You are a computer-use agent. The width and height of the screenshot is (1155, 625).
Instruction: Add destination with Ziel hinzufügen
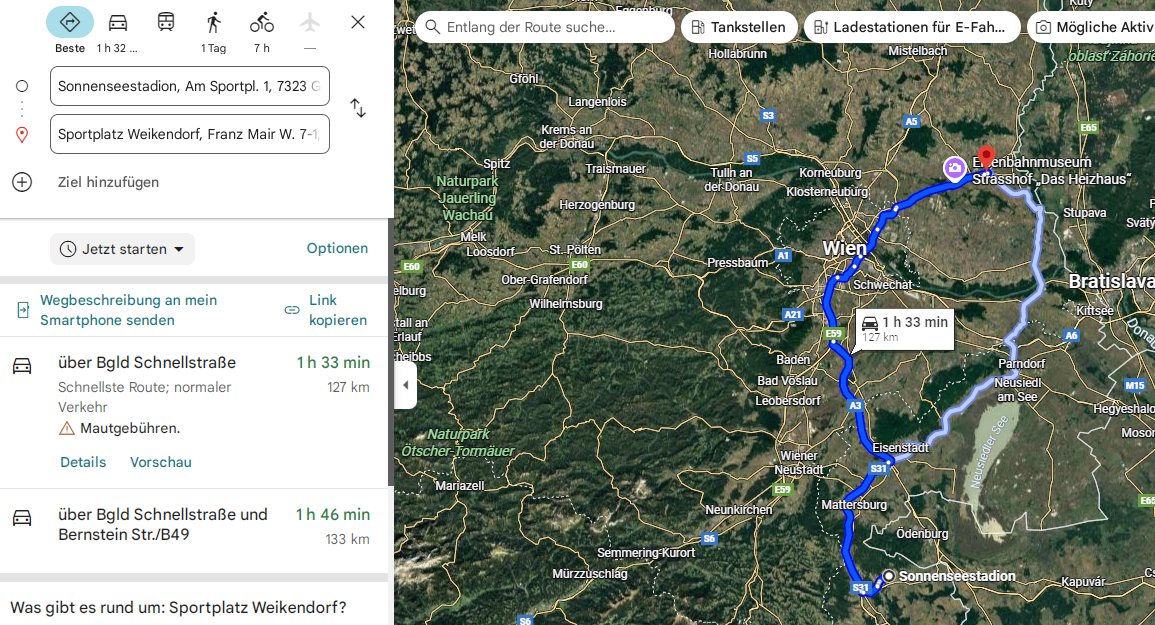[108, 182]
